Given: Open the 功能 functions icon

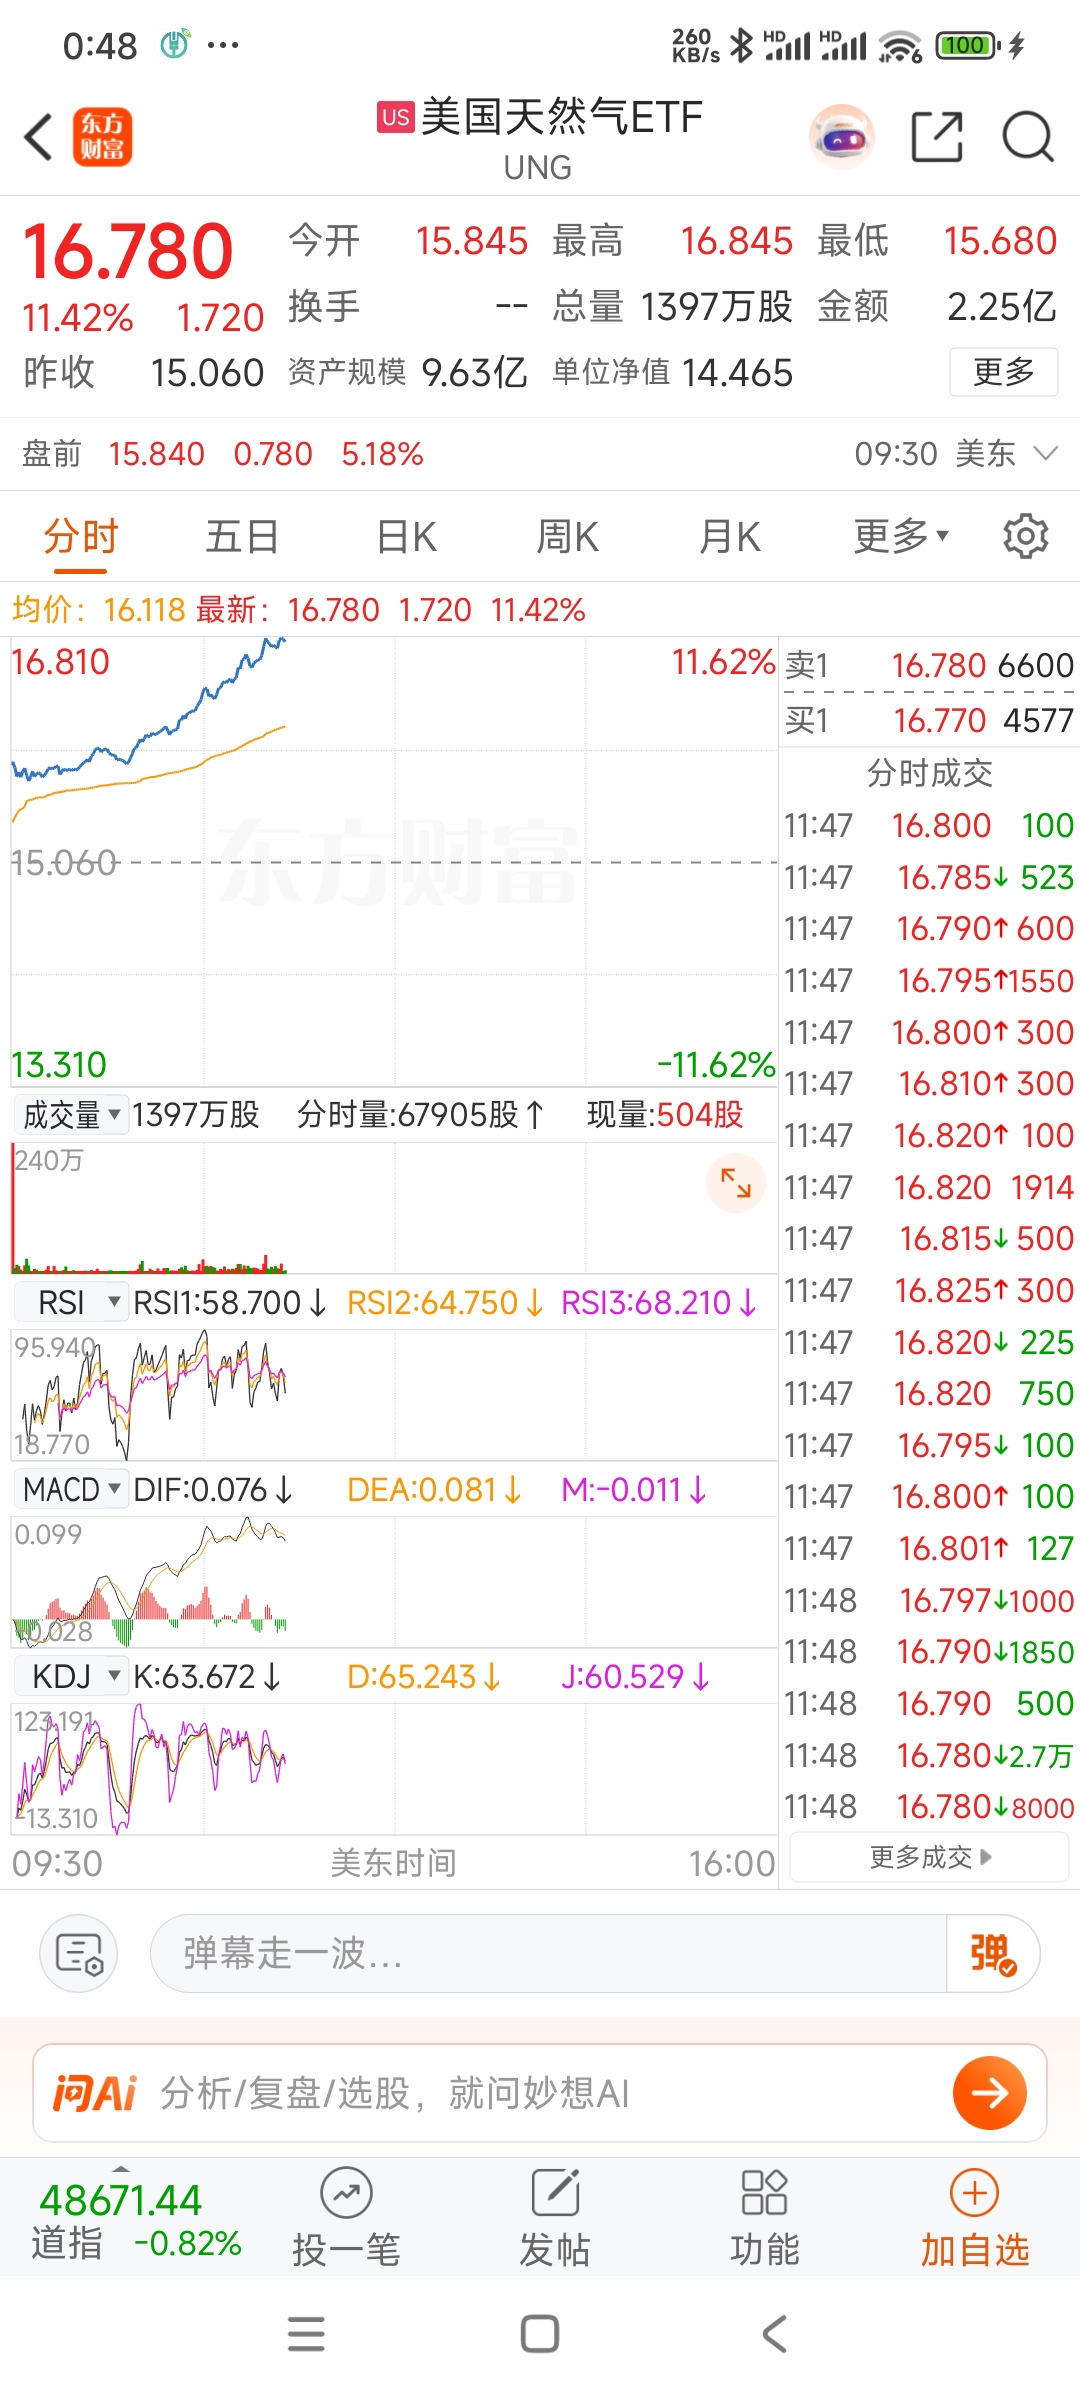Looking at the screenshot, I should click(765, 2217).
